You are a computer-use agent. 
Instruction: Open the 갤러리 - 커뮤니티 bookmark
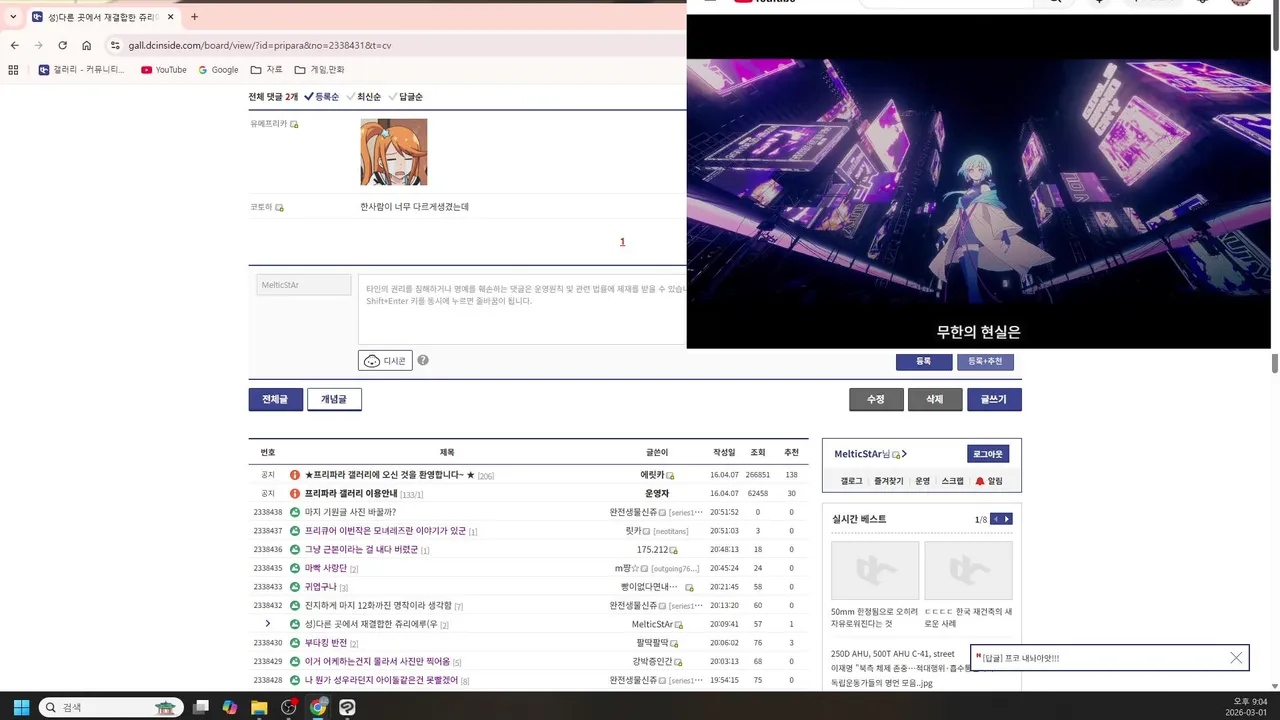tap(82, 70)
